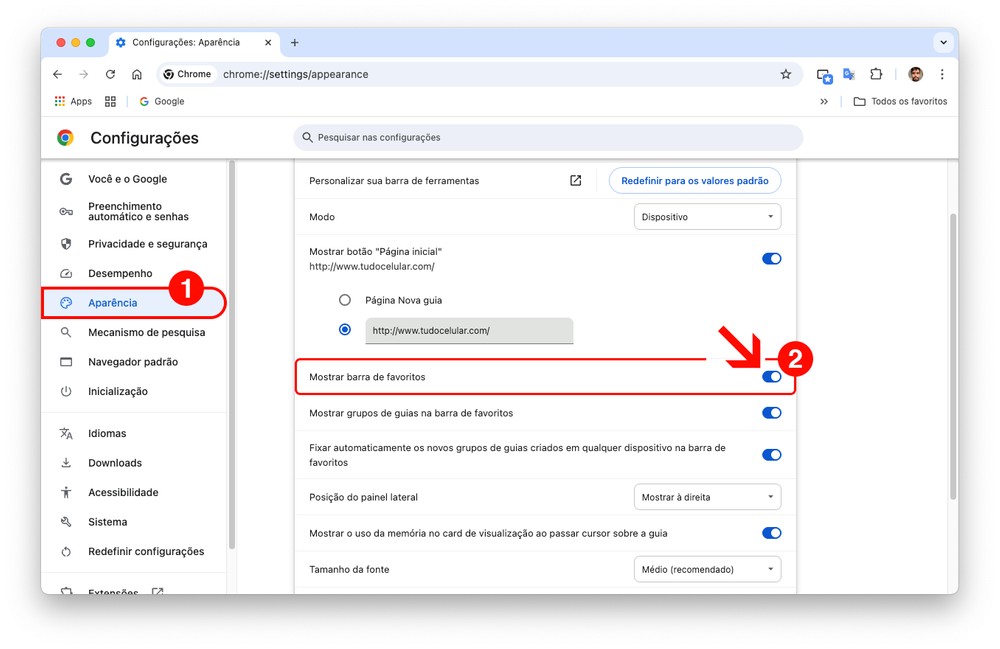Image resolution: width=1000 pixels, height=649 pixels.
Task: Click the Google Translate extension icon
Action: pos(849,74)
